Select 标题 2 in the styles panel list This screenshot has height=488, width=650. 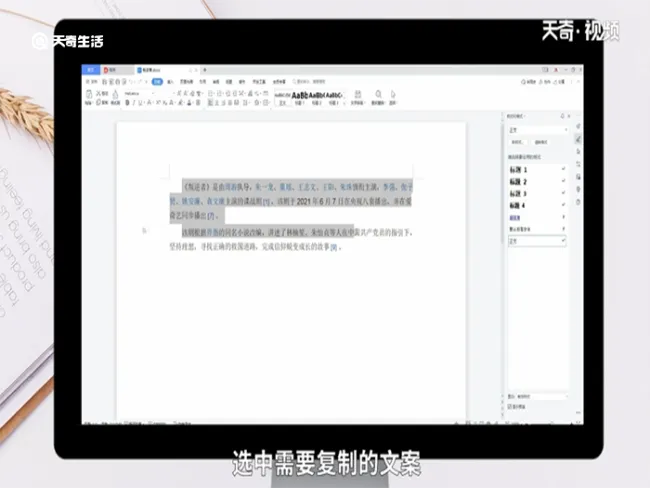[537, 182]
